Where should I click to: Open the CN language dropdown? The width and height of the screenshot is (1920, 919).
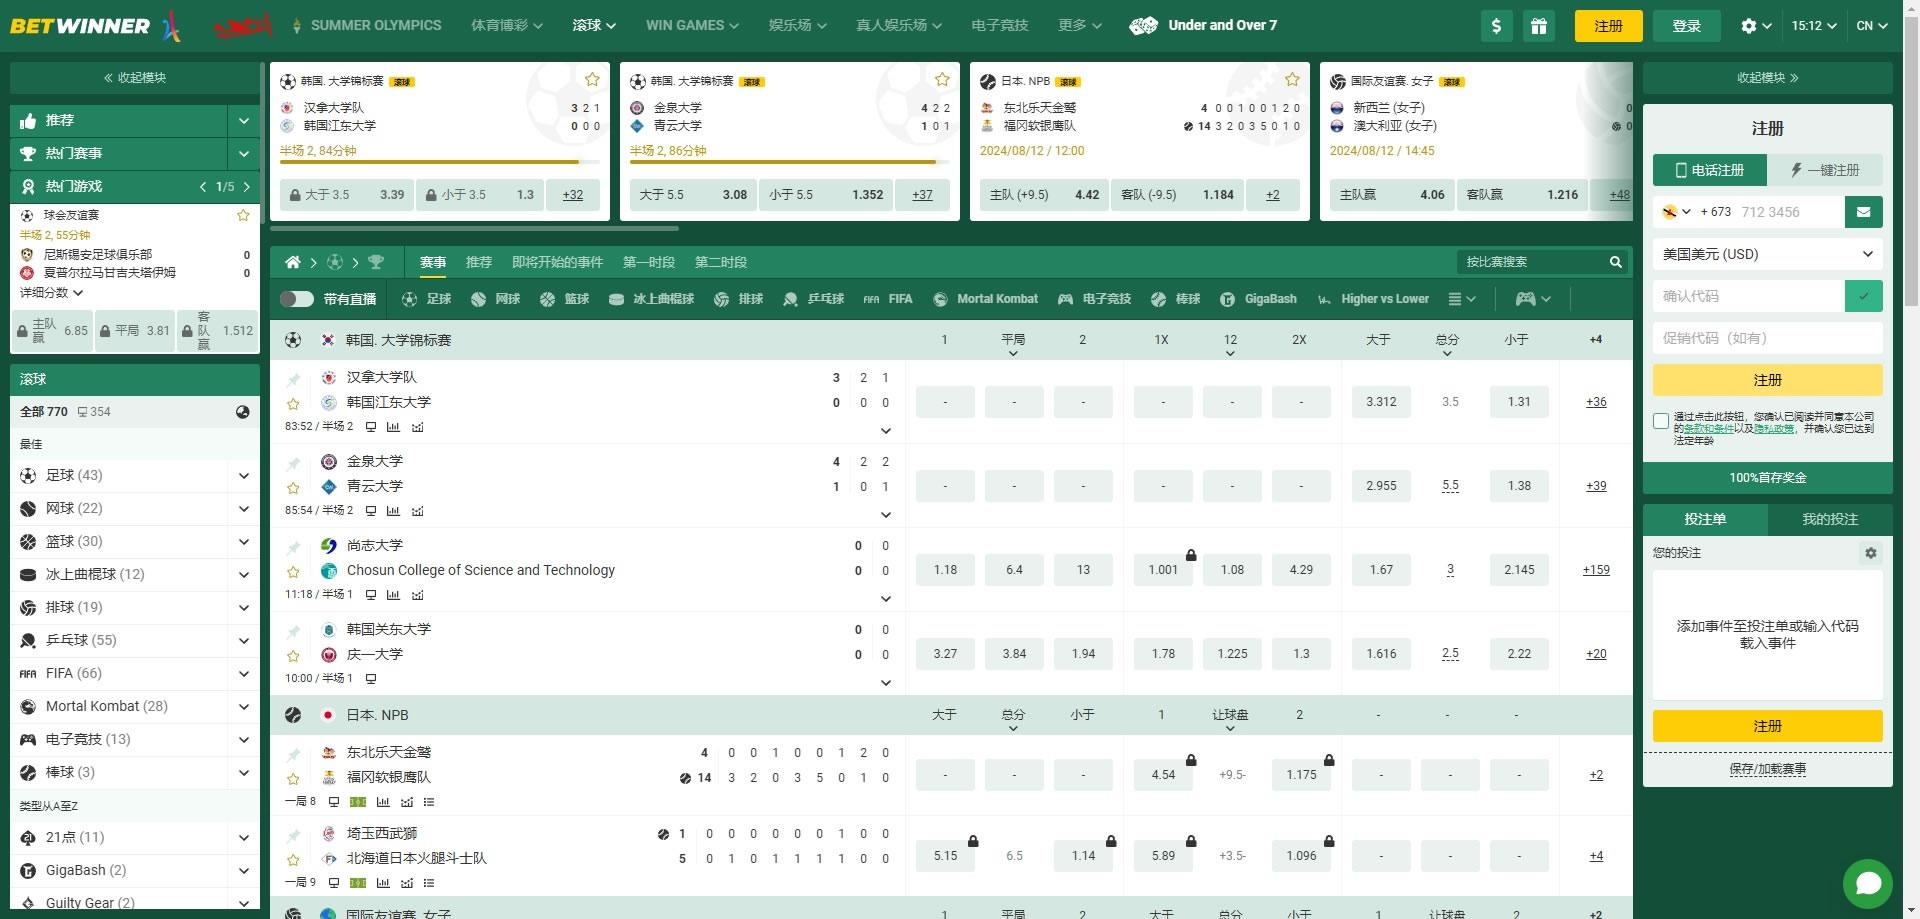(1871, 26)
